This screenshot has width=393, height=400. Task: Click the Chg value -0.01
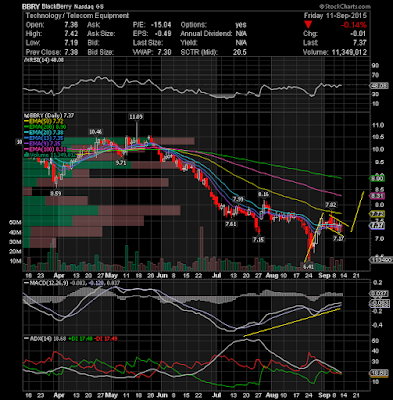click(x=358, y=34)
